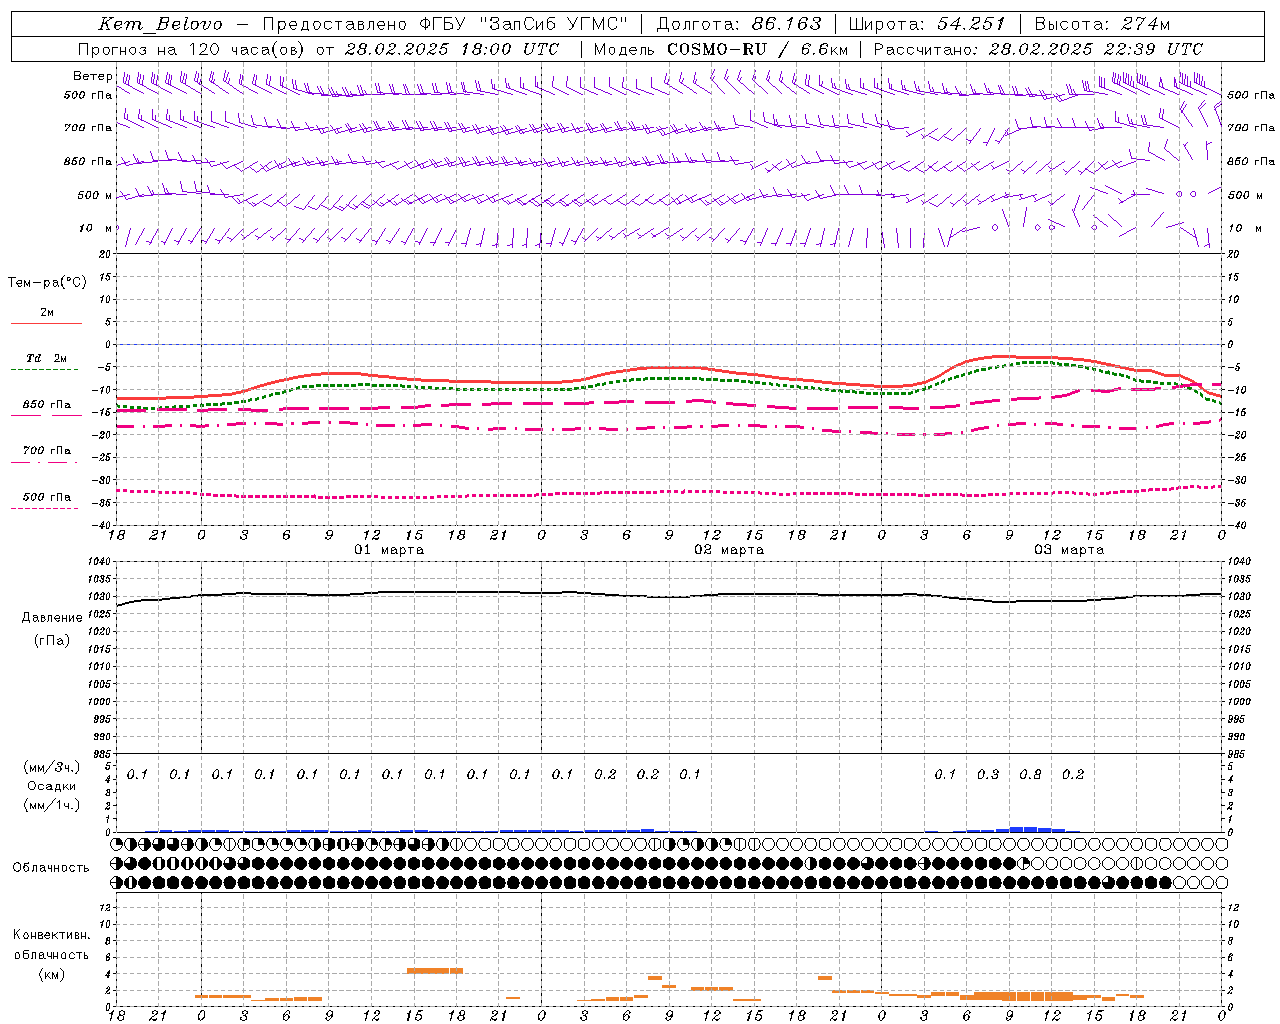Click the 03 марта date label
The image size is (1280, 1024).
click(1069, 550)
